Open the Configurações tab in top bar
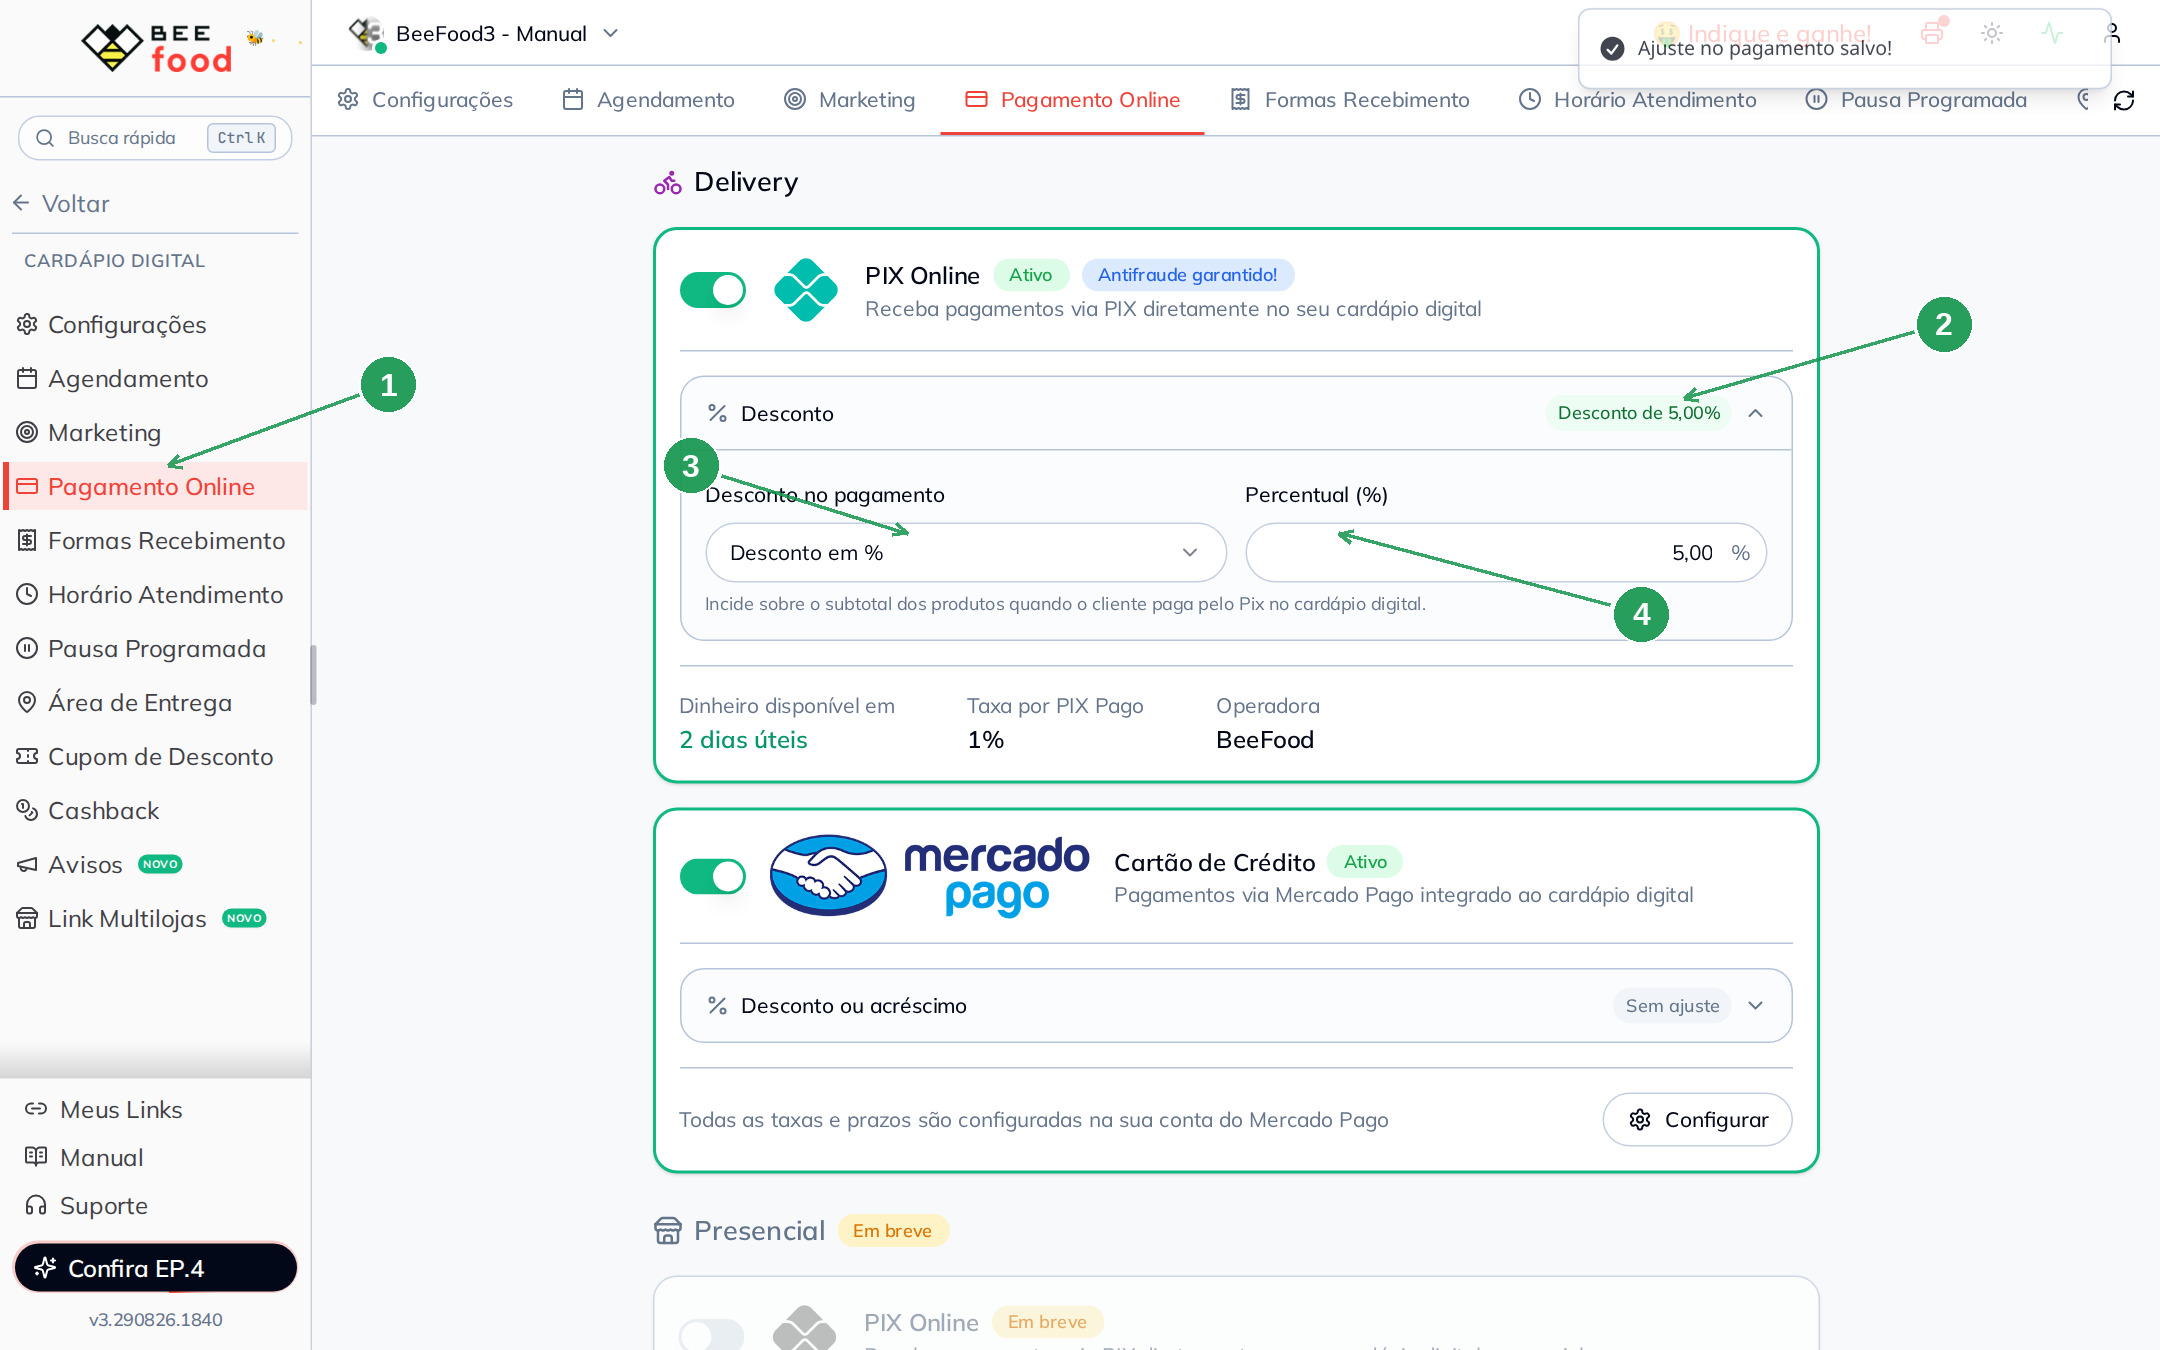The image size is (2160, 1350). coord(425,100)
